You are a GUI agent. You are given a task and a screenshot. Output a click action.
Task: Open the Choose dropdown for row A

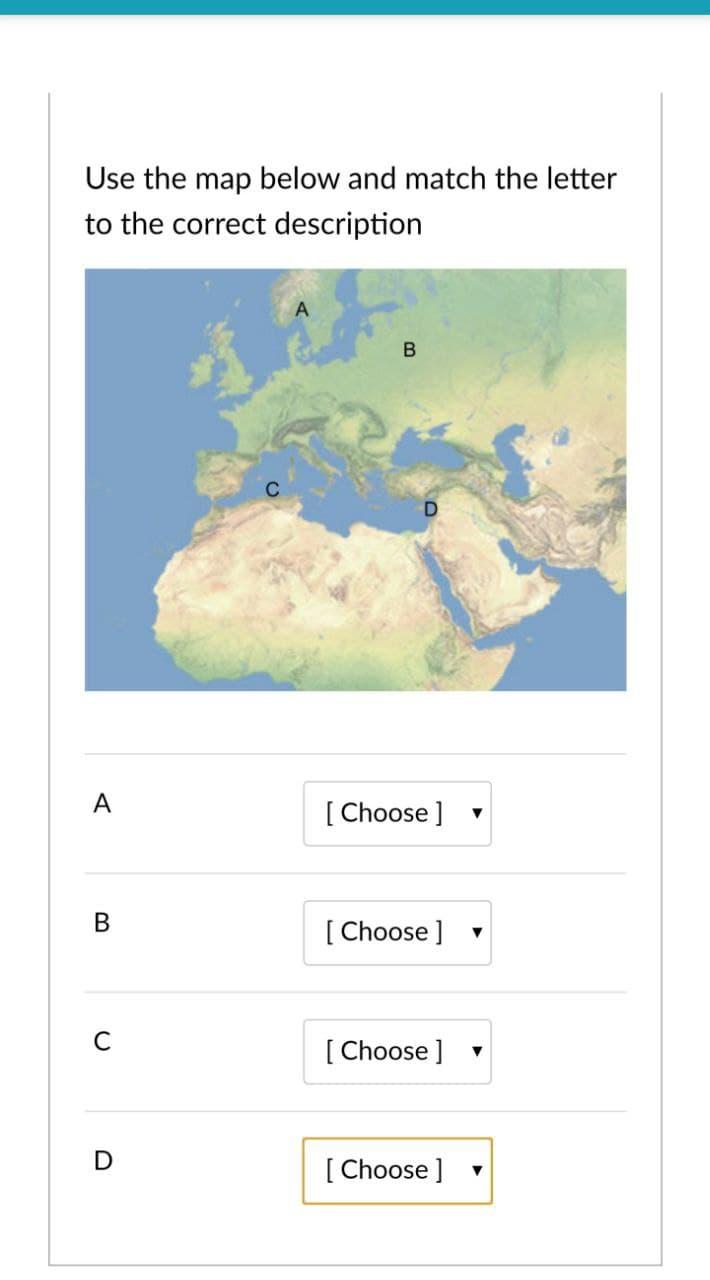coord(397,813)
